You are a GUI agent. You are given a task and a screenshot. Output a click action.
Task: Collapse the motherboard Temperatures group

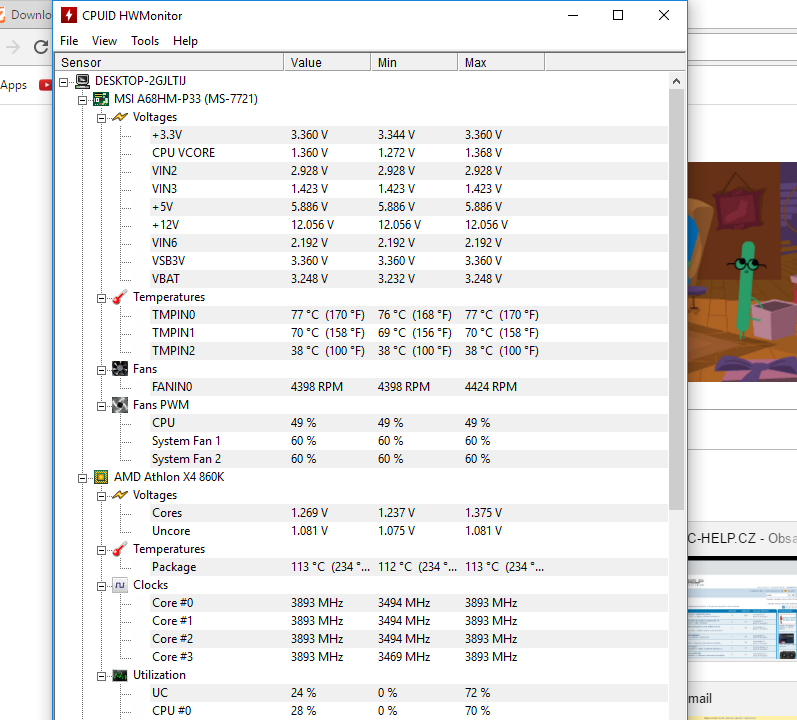102,298
